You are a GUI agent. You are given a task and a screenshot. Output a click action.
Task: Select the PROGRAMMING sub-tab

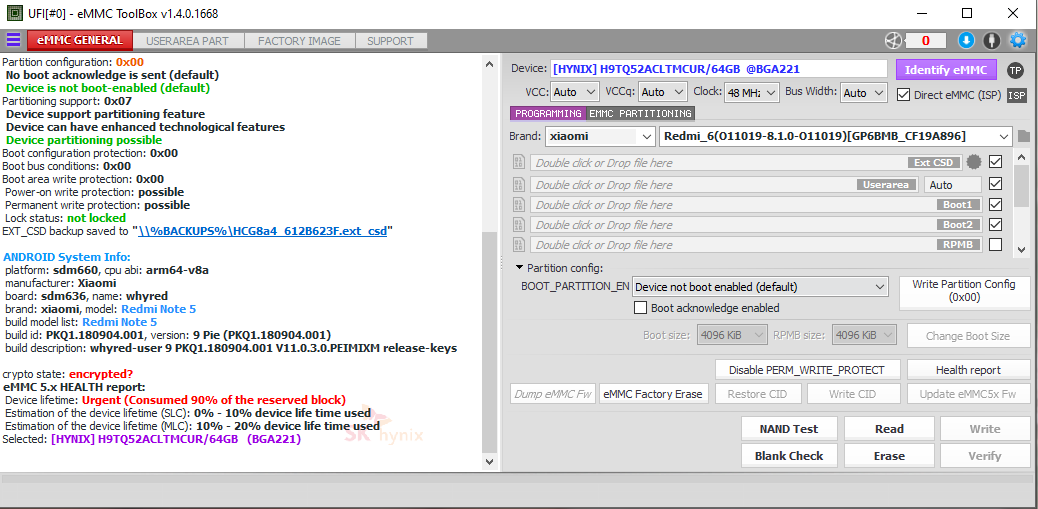(x=548, y=114)
